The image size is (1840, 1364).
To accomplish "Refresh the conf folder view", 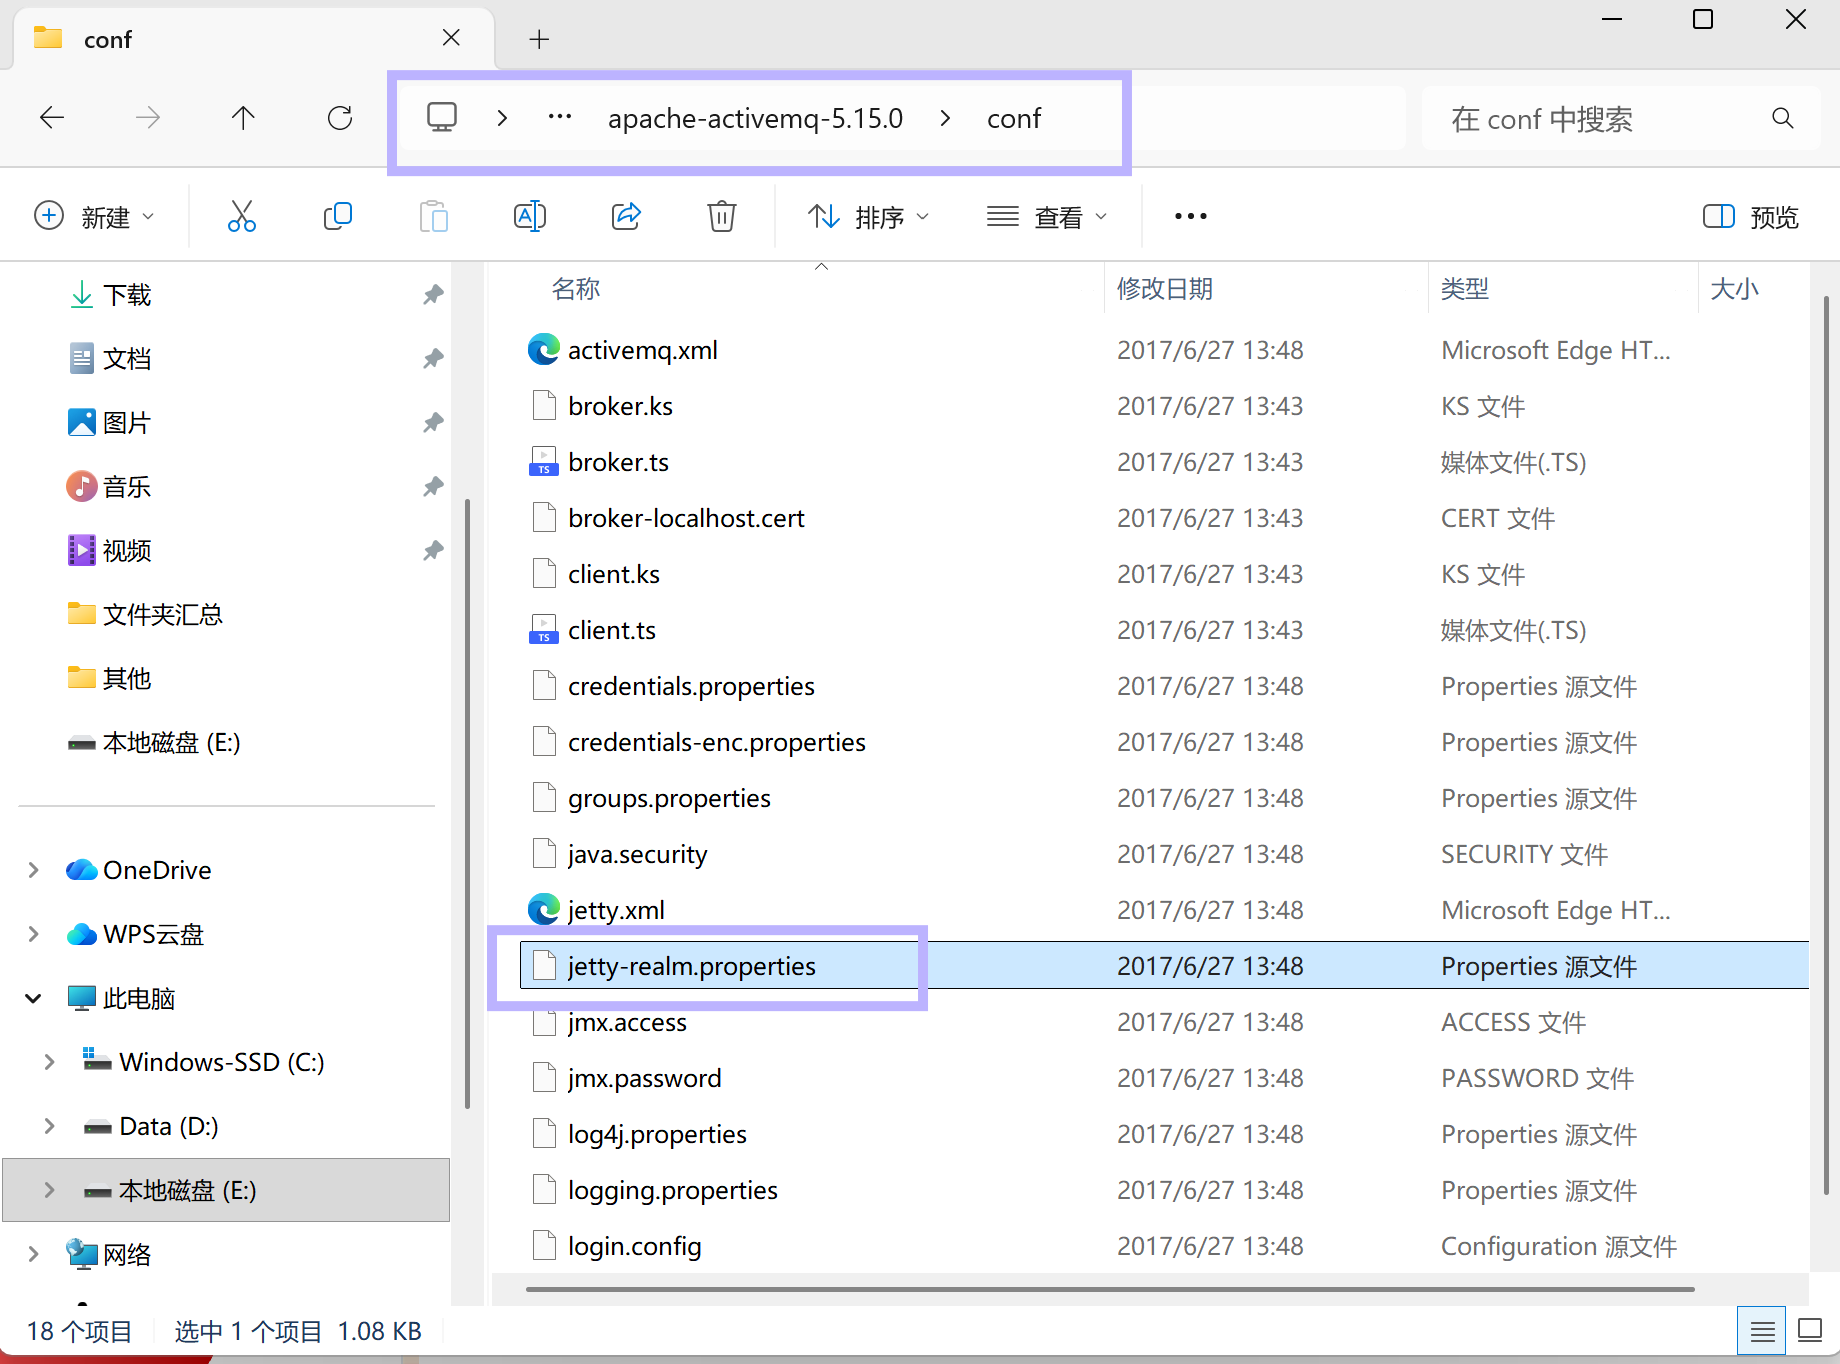I will (x=340, y=118).
